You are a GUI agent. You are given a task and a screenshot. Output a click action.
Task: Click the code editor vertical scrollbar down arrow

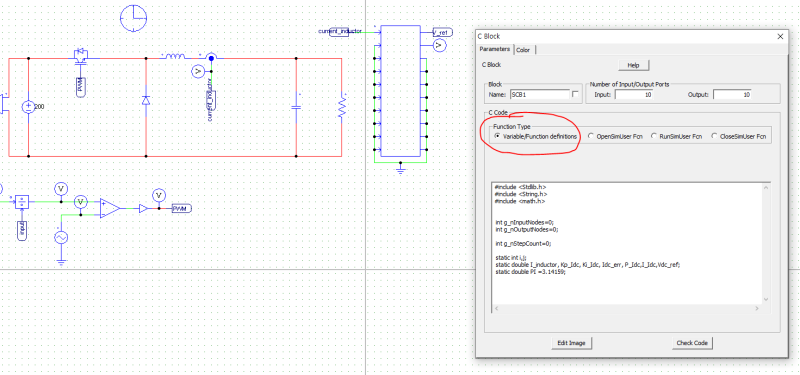pos(765,299)
